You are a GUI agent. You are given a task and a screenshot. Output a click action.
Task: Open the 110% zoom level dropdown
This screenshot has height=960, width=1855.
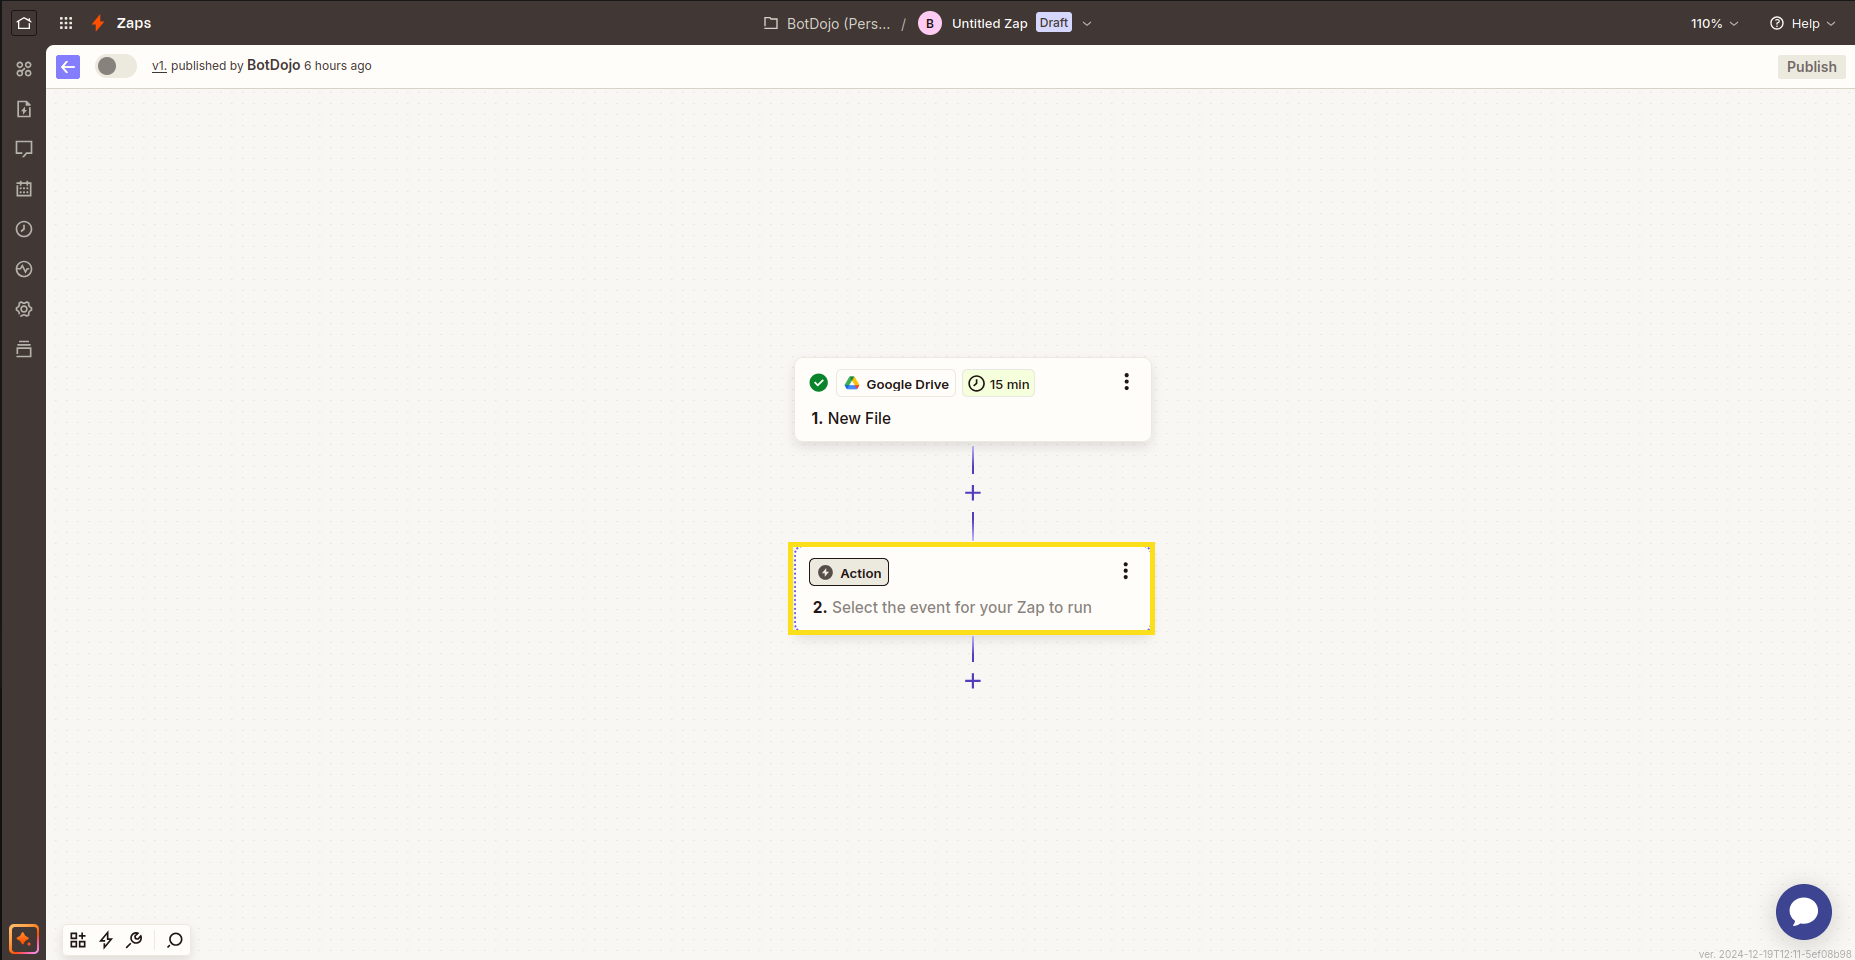[x=1715, y=23]
